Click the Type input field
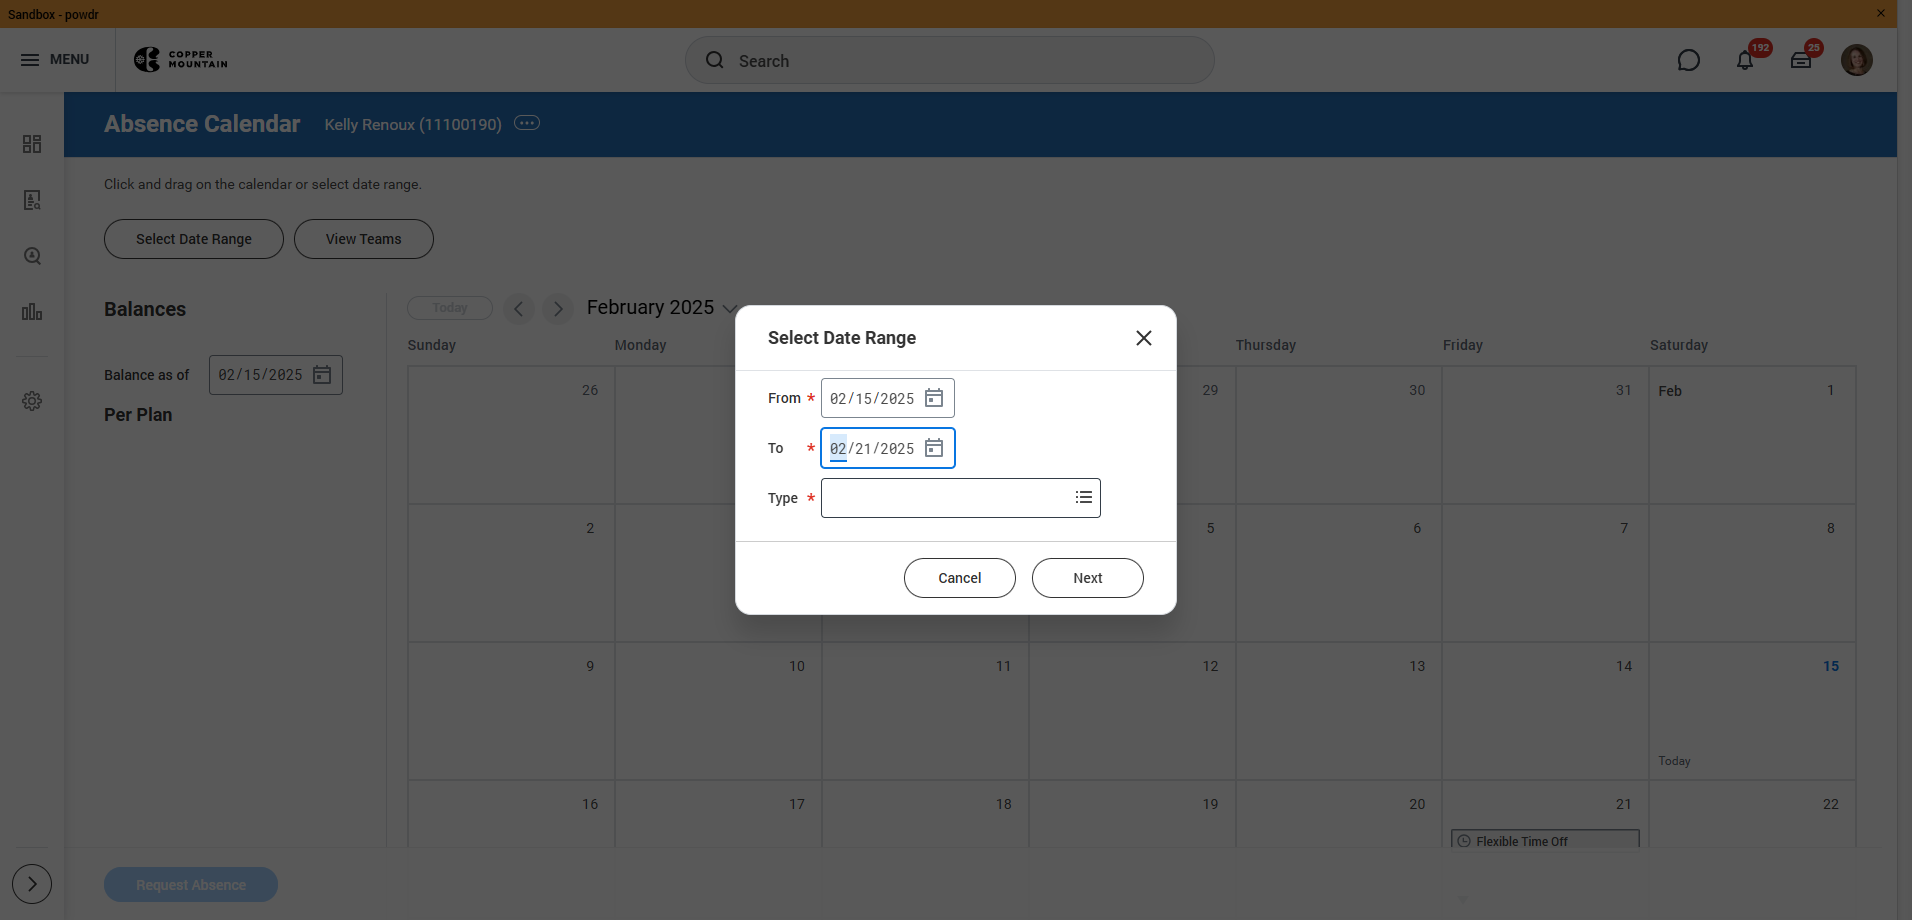1912x920 pixels. coord(961,498)
